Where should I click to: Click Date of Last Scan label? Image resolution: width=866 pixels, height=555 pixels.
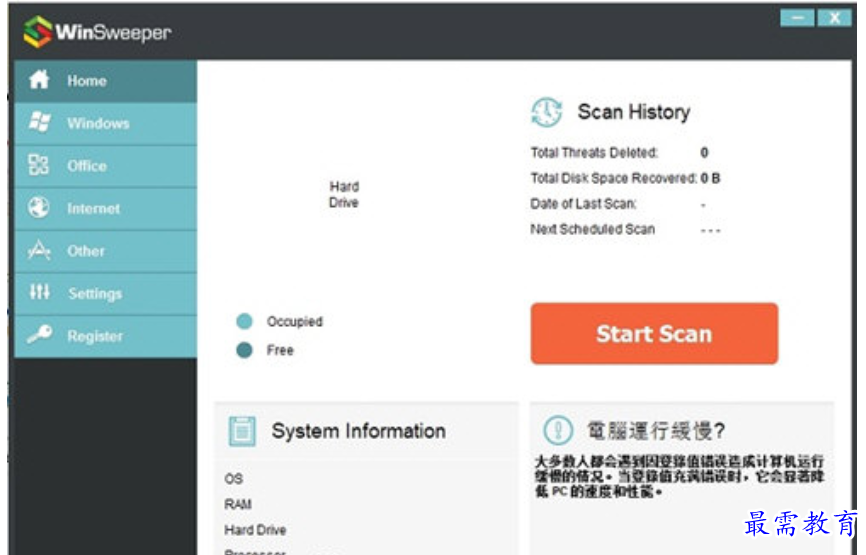point(583,204)
